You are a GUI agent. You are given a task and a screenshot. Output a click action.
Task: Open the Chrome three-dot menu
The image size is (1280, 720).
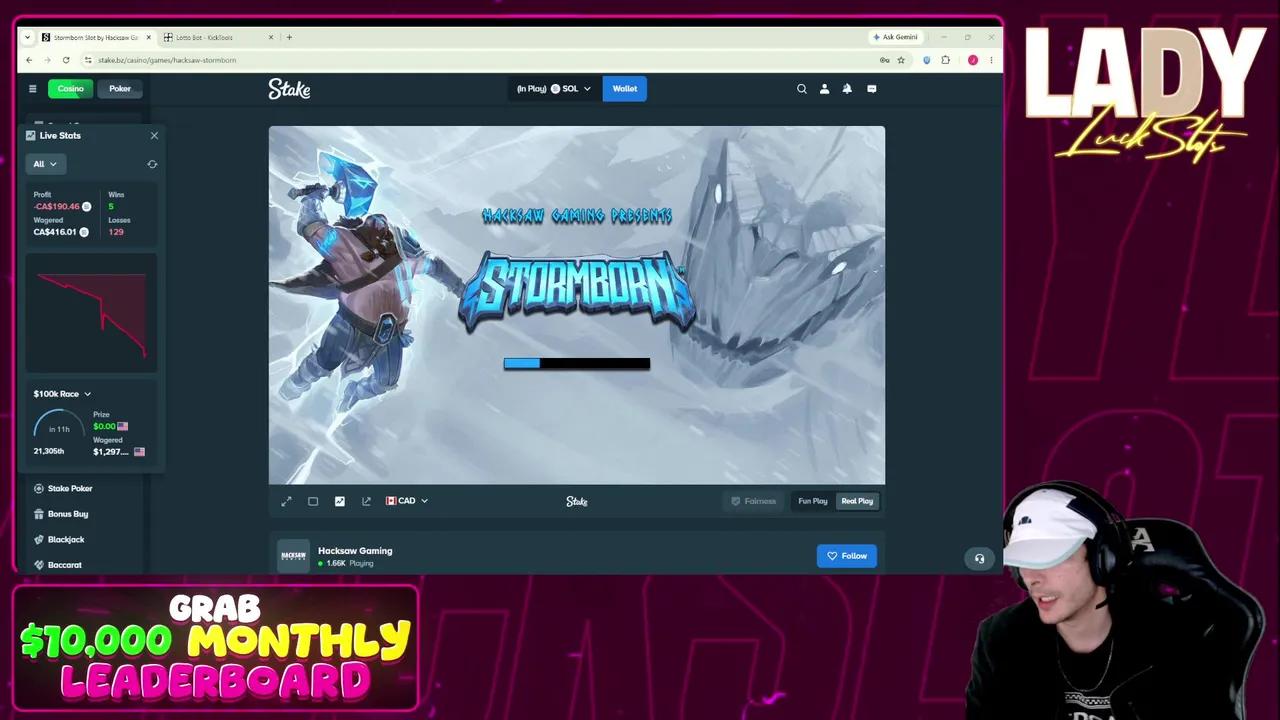991,60
